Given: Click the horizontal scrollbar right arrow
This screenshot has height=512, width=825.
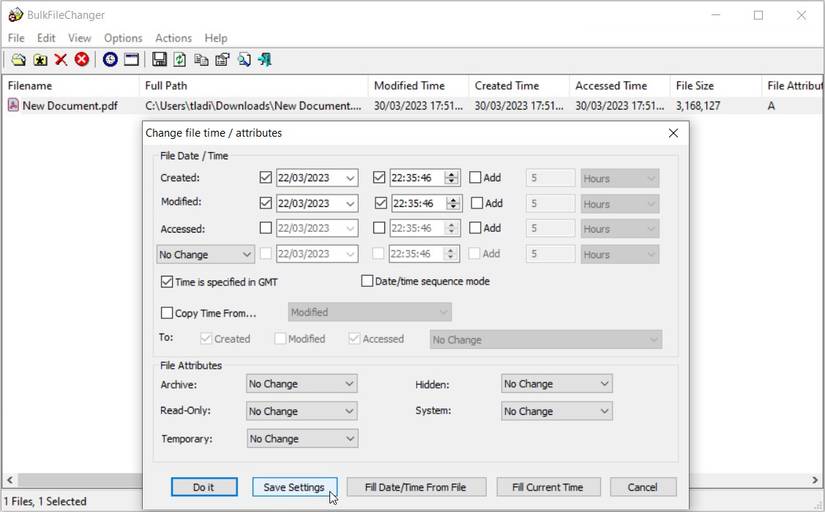Looking at the screenshot, I should tap(814, 480).
